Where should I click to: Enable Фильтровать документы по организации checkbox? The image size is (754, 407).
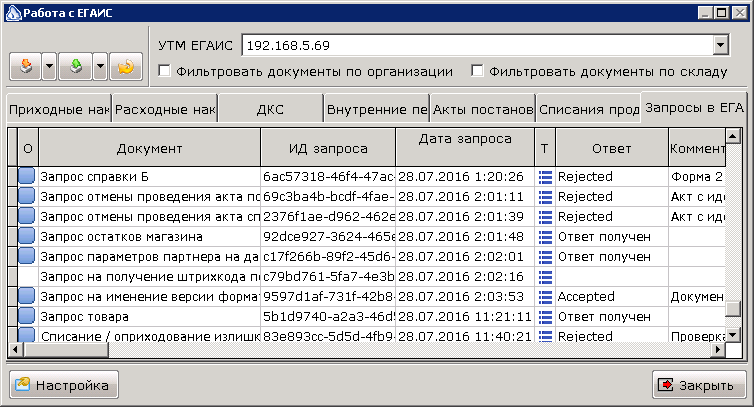(164, 71)
